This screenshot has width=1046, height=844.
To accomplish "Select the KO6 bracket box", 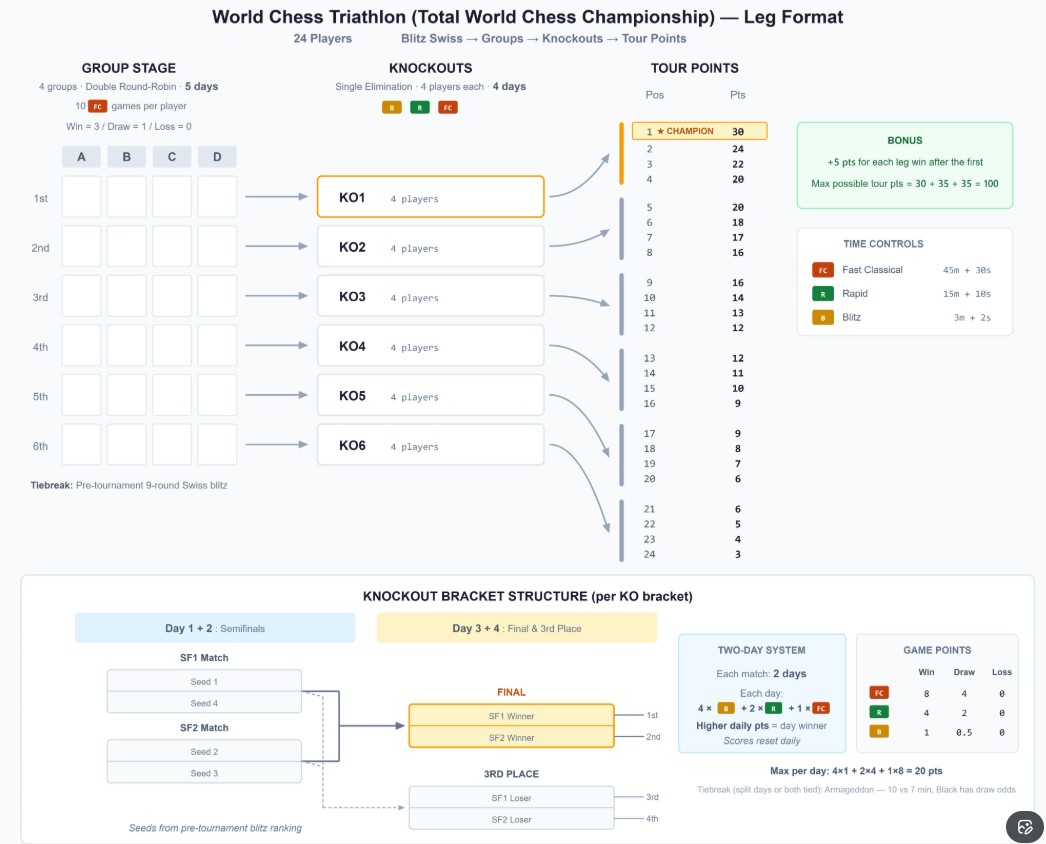I will [430, 445].
